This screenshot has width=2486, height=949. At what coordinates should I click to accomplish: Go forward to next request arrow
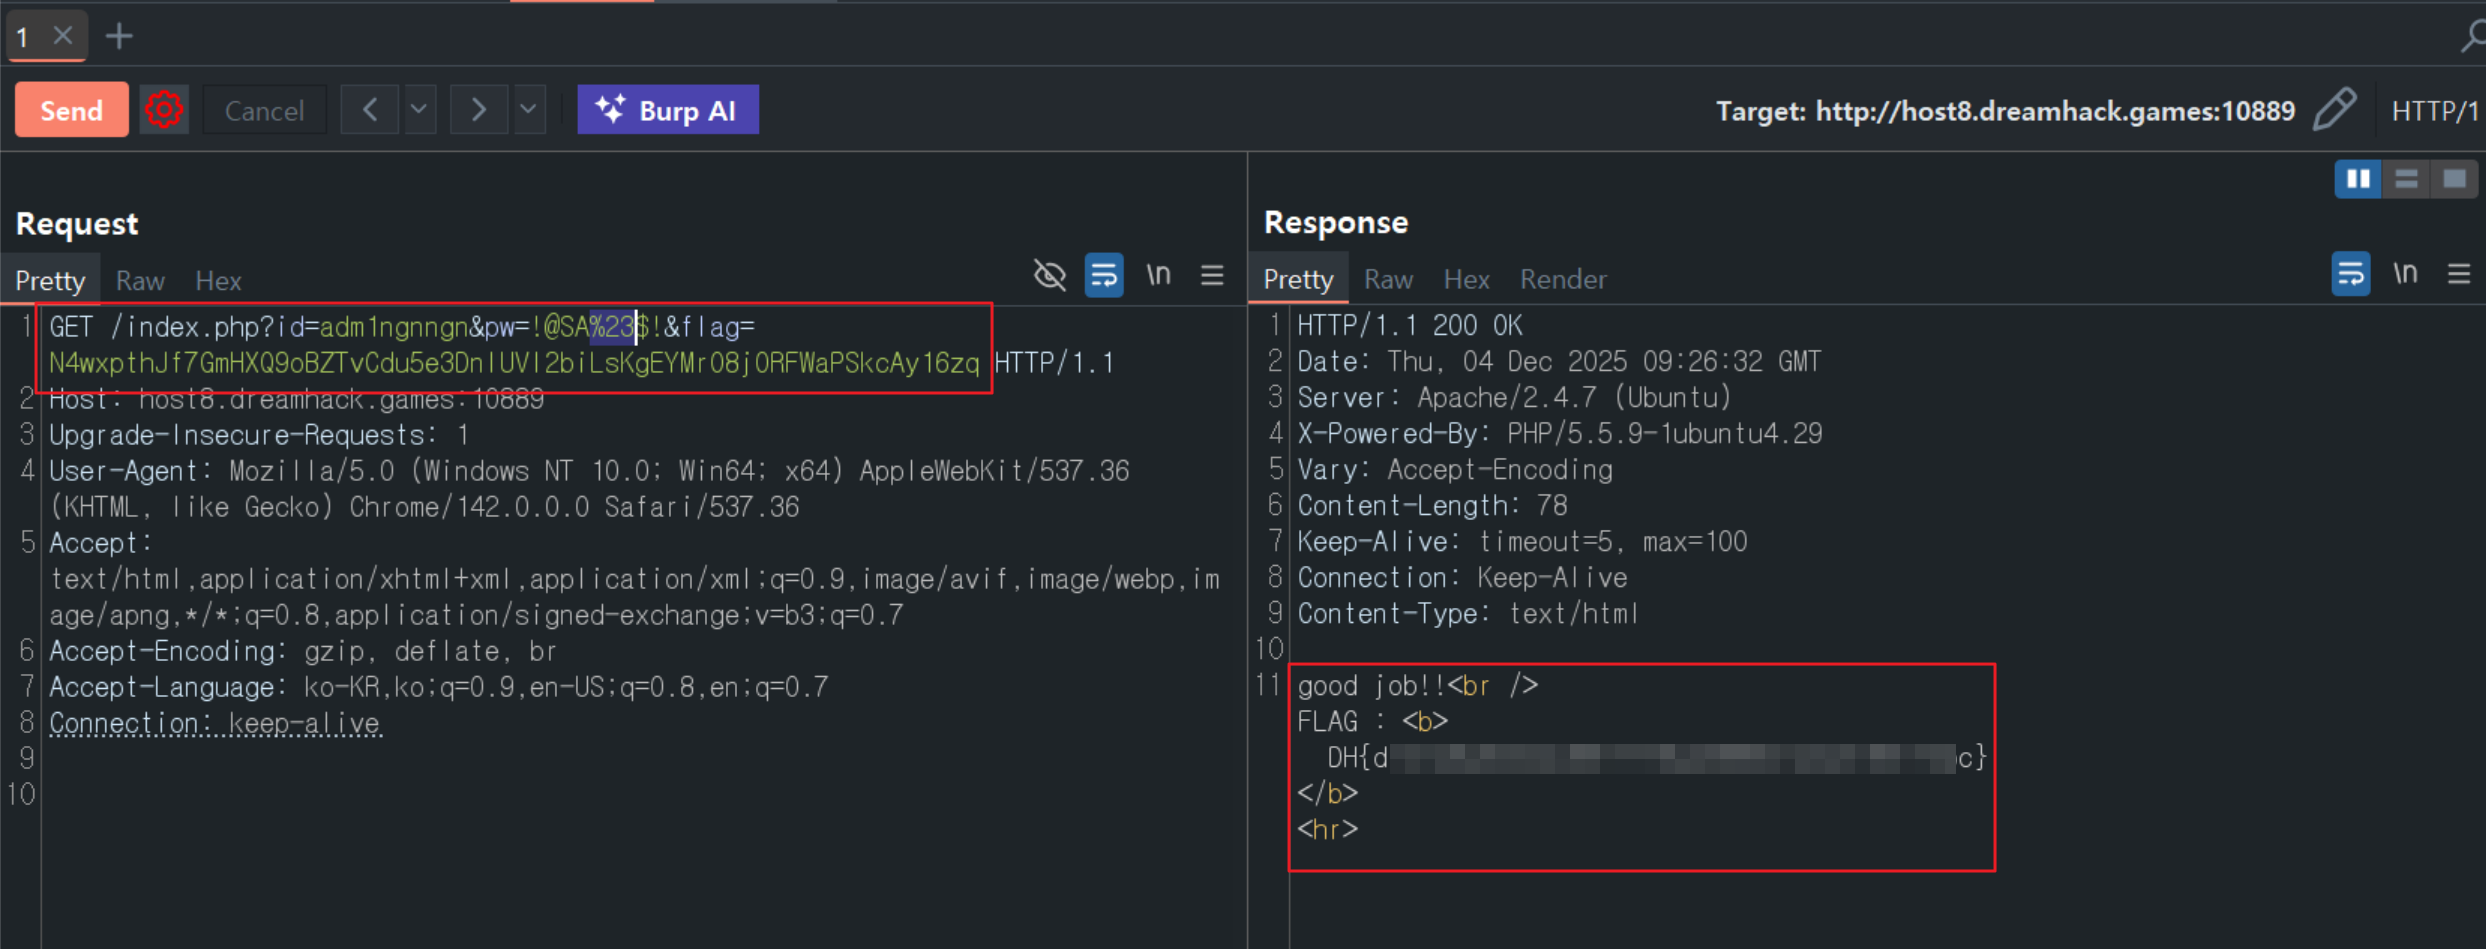pyautogui.click(x=479, y=110)
